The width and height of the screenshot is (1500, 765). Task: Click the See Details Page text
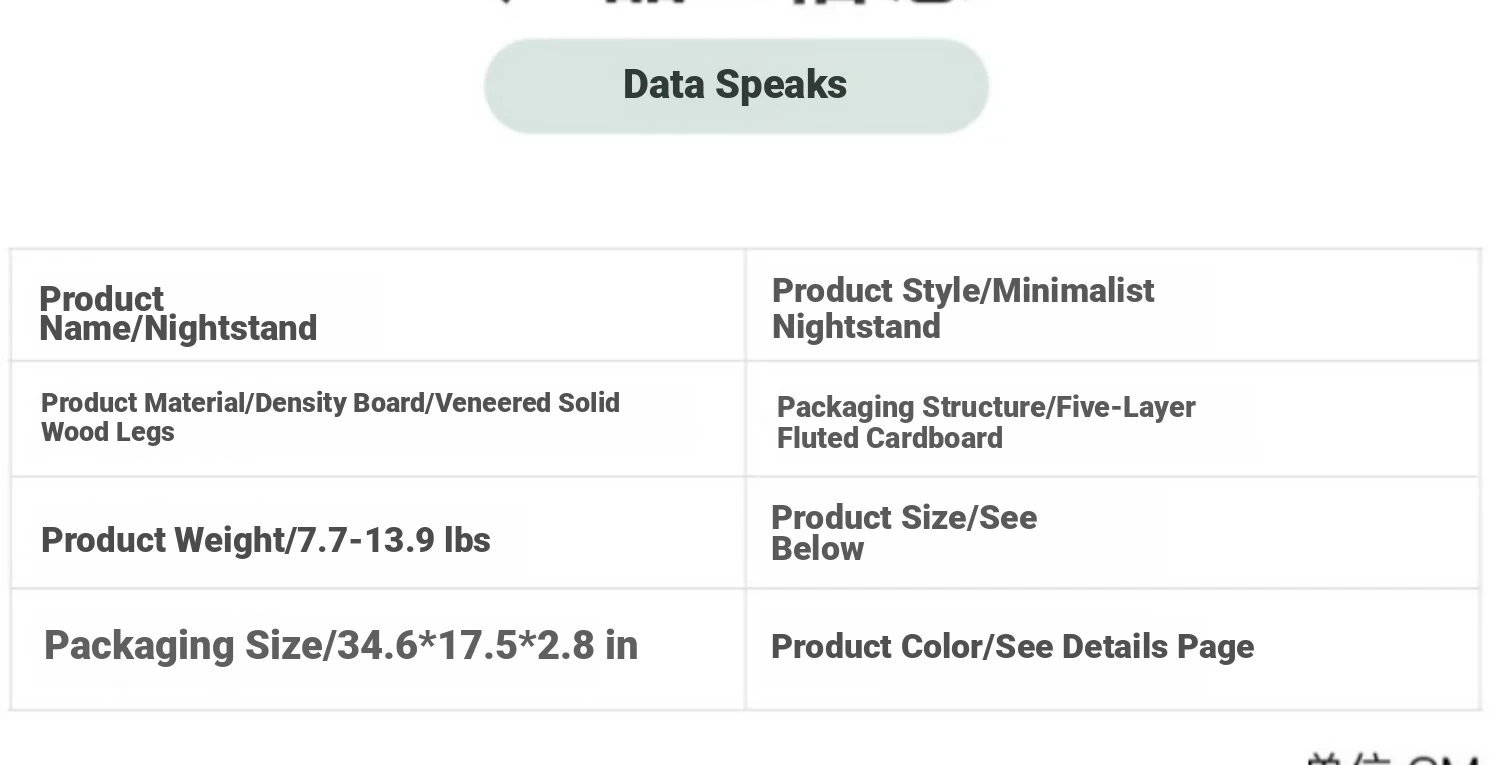click(1125, 647)
